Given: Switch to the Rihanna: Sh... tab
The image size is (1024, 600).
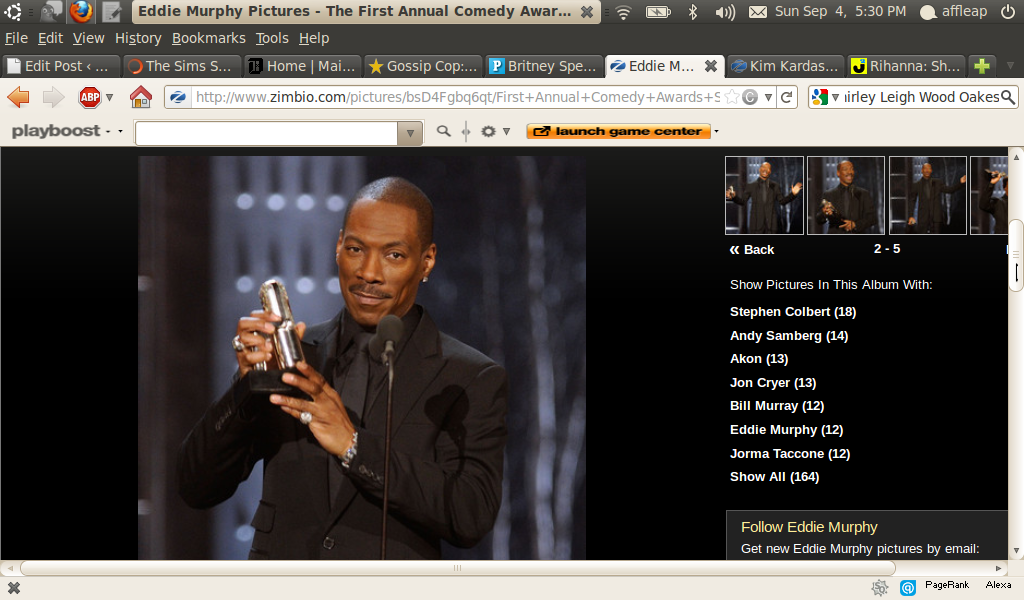Looking at the screenshot, I should tap(906, 66).
